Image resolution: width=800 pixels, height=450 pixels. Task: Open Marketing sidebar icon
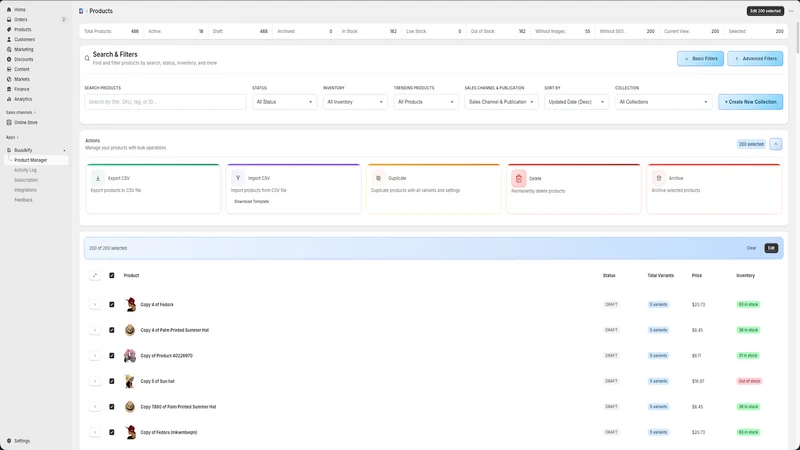click(9, 49)
